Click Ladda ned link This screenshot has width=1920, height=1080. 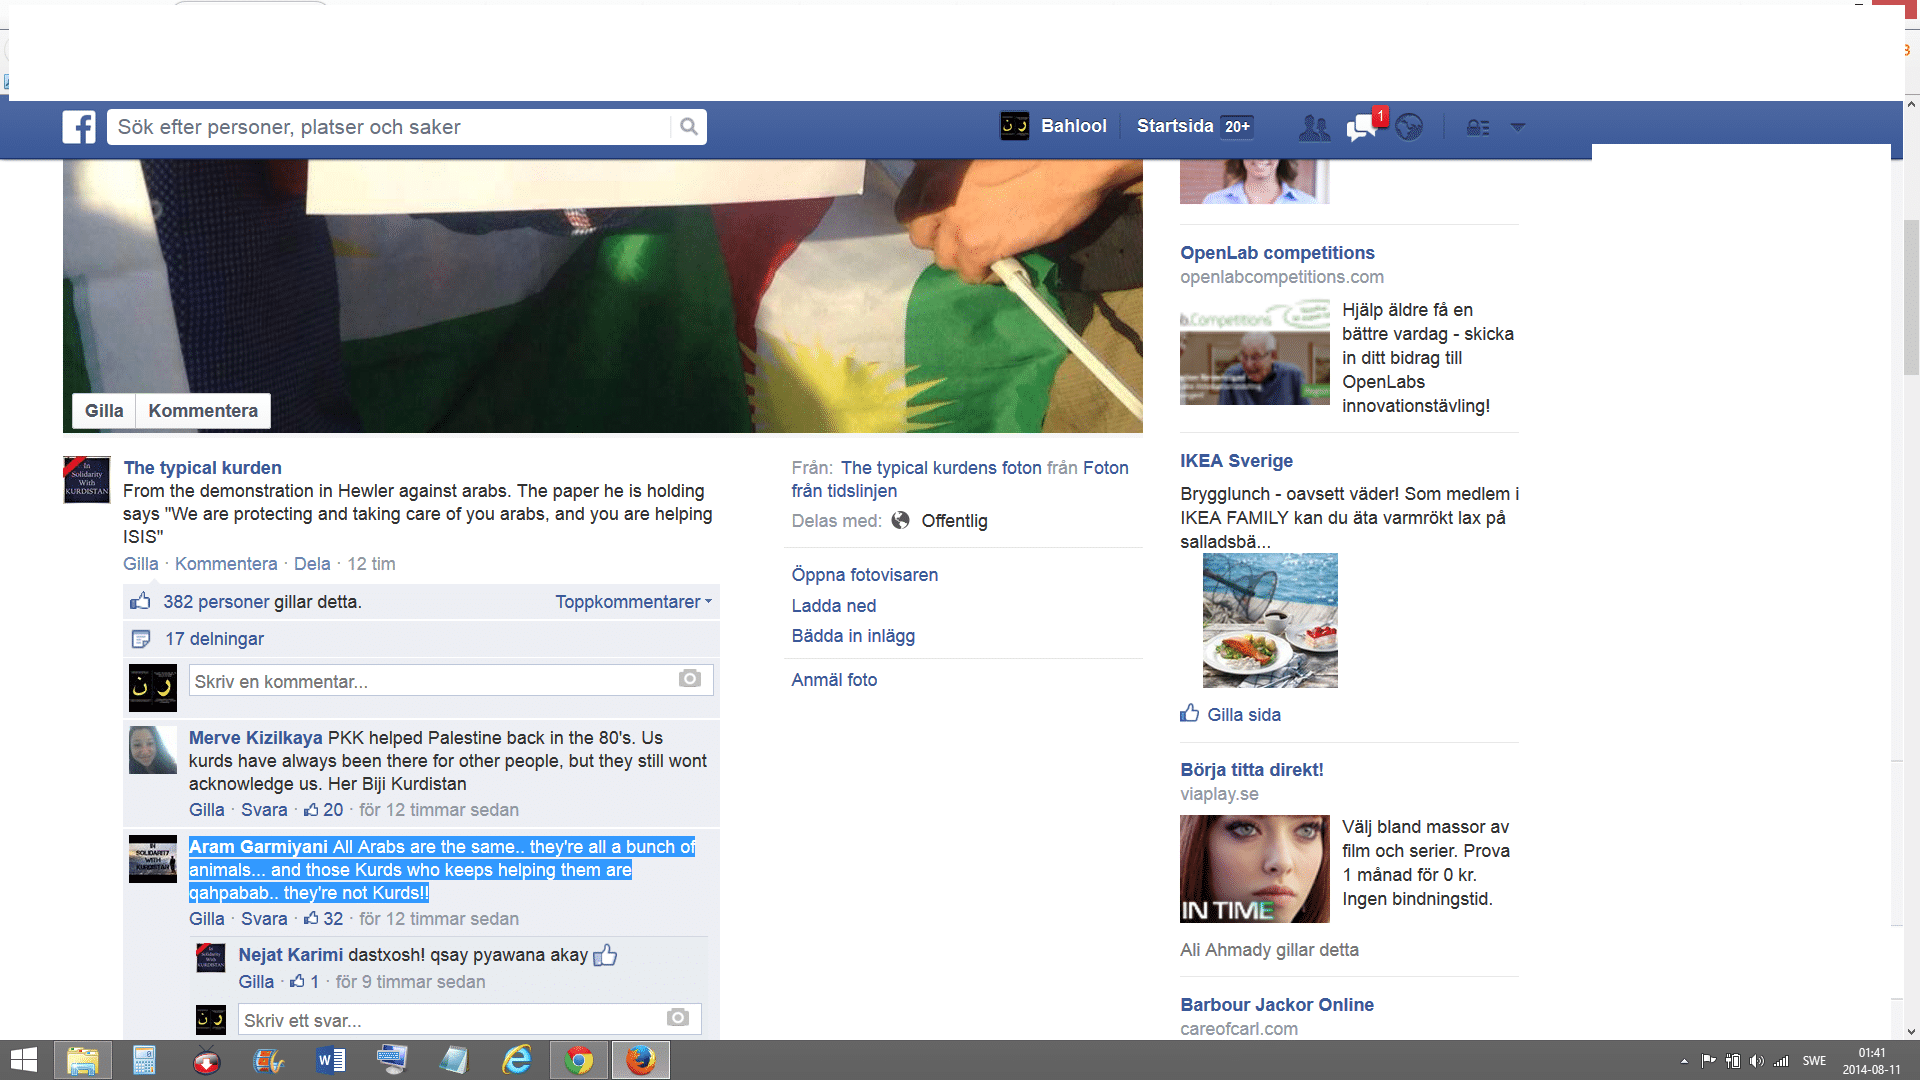pyautogui.click(x=834, y=606)
